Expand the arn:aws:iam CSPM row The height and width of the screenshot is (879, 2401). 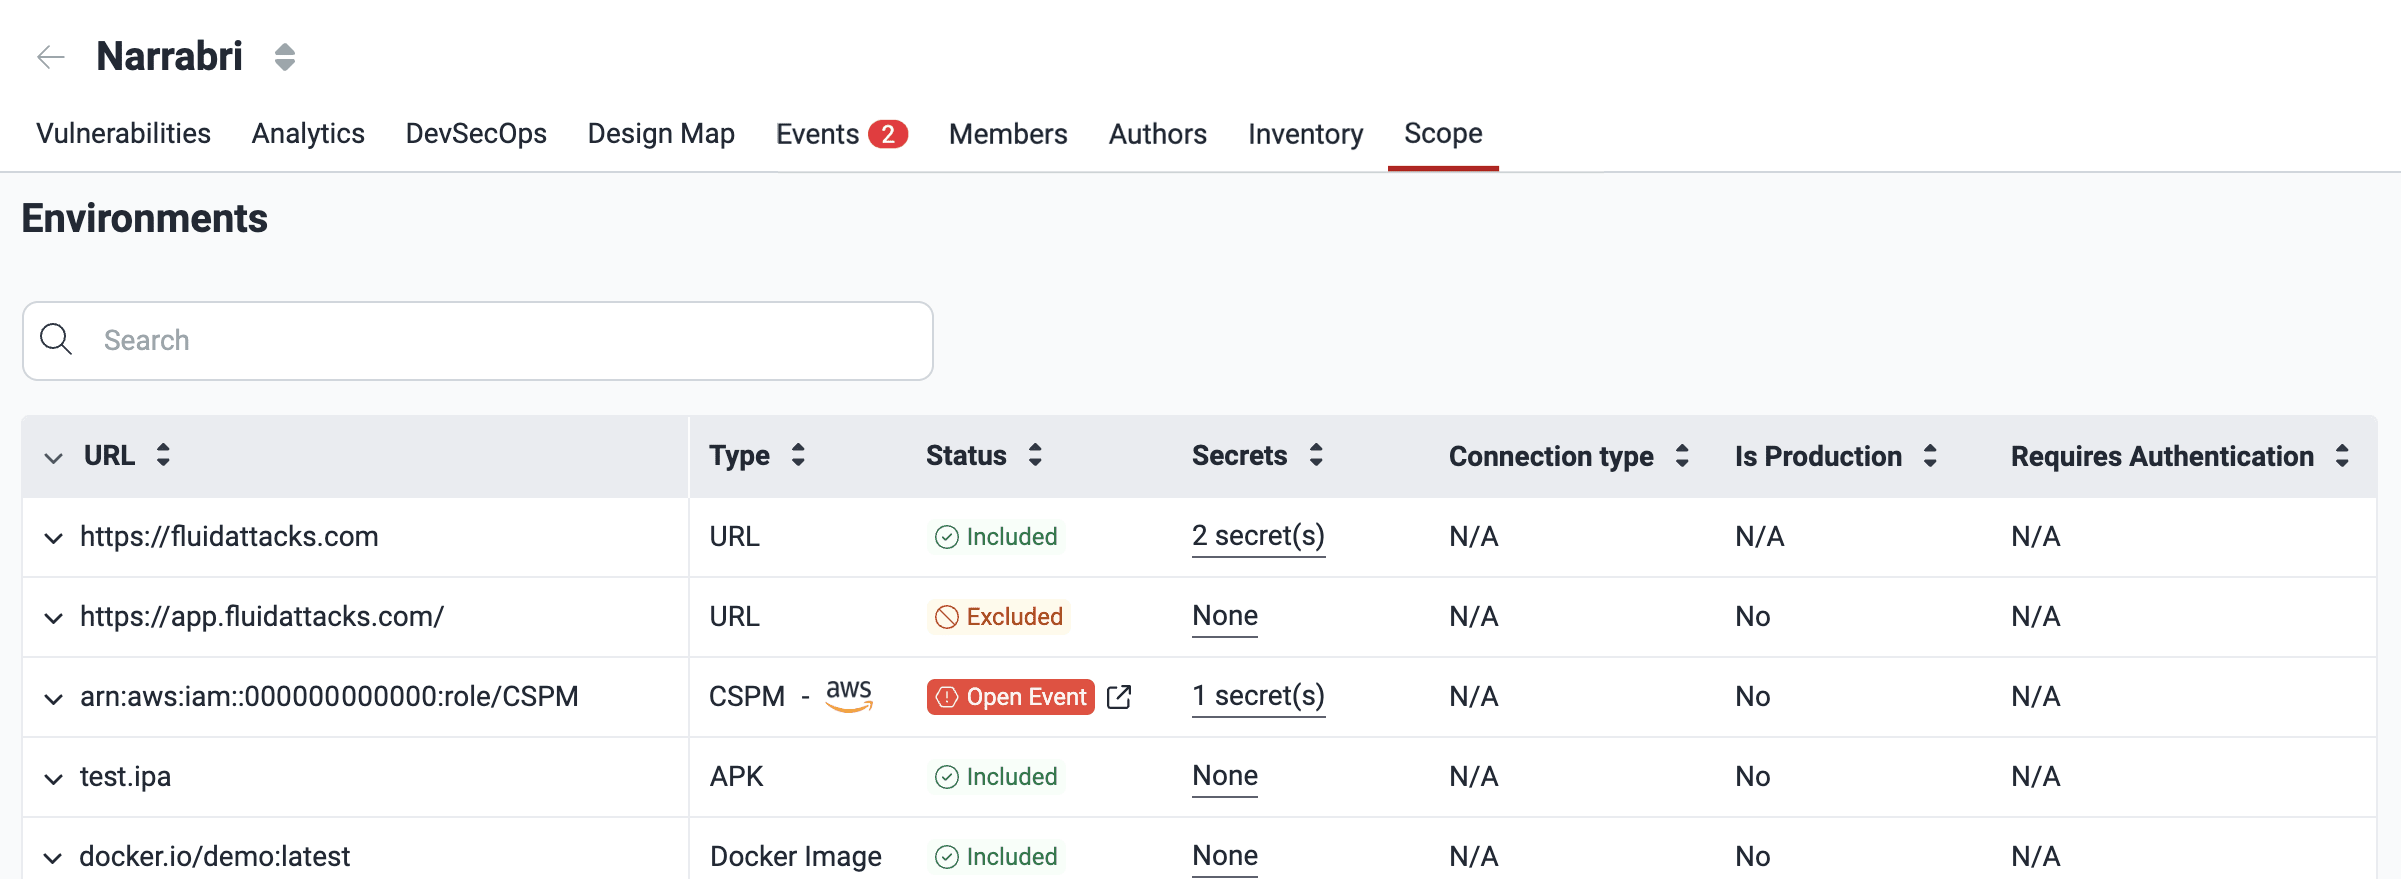coord(53,698)
